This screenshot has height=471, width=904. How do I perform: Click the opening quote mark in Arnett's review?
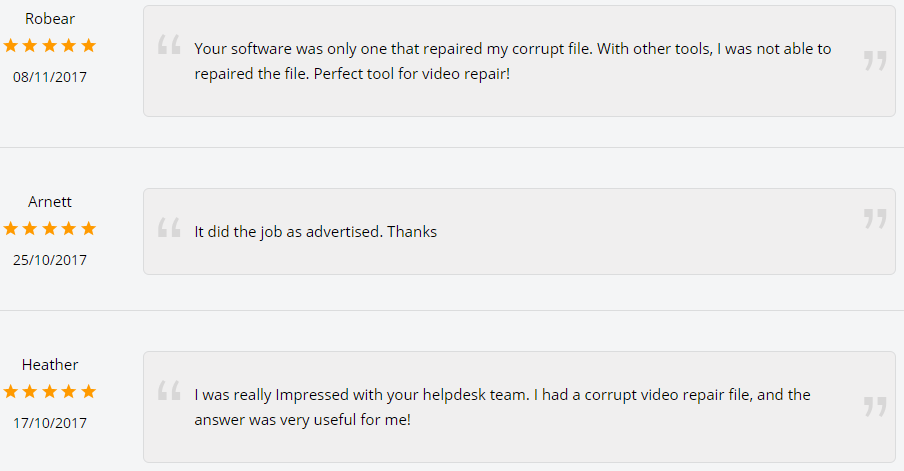click(169, 227)
